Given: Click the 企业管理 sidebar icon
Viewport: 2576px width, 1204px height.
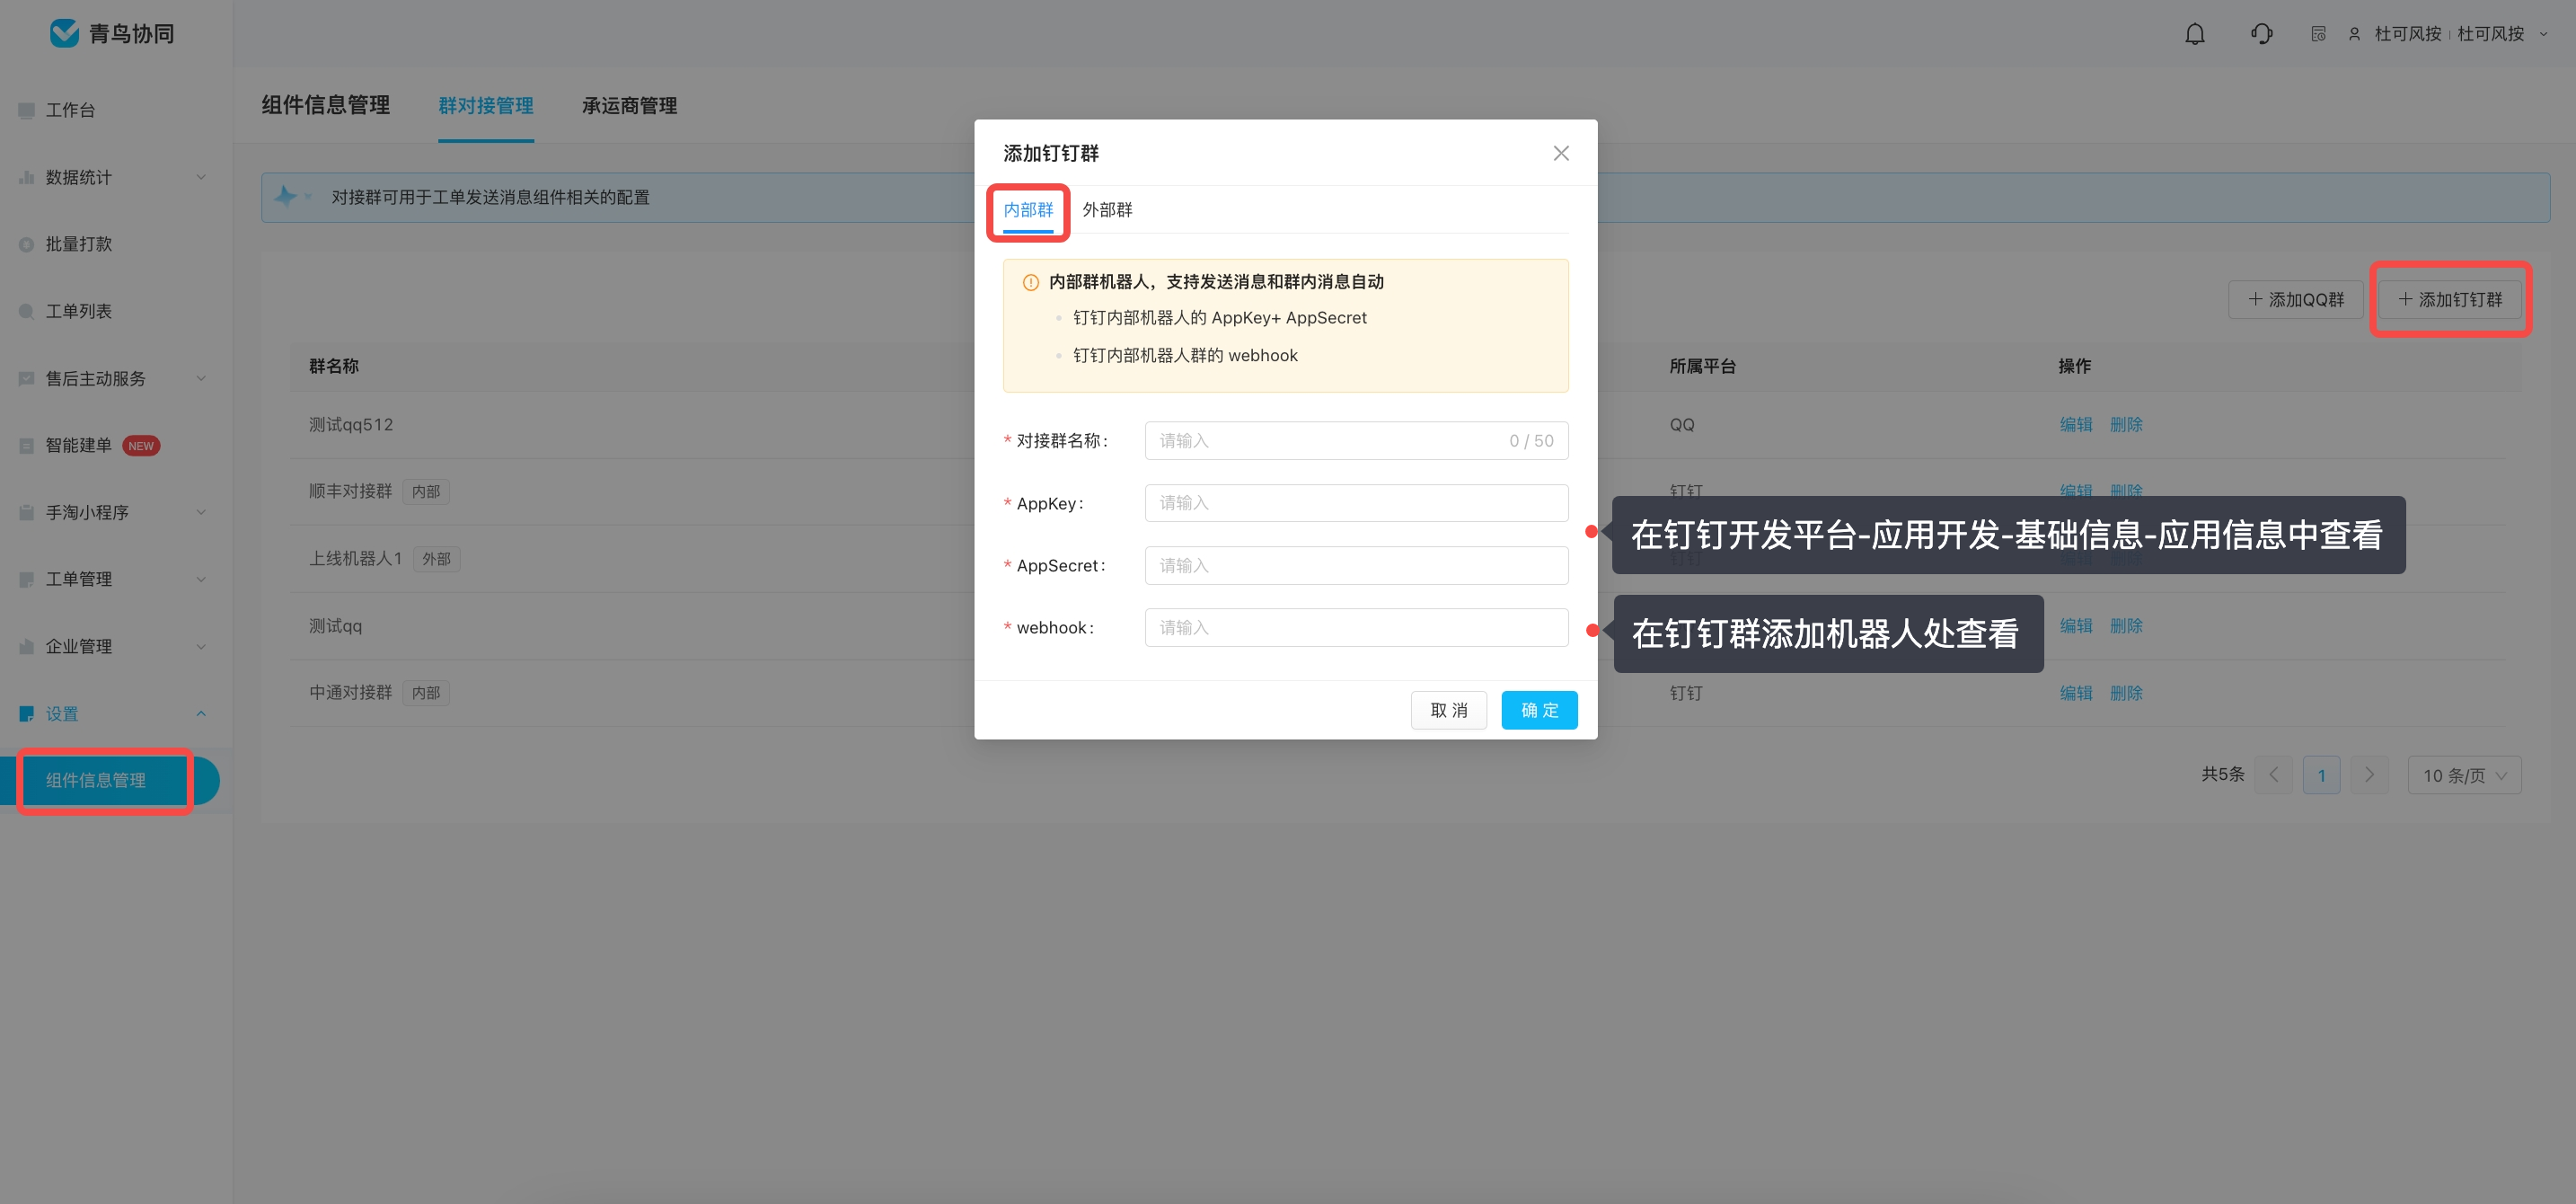Looking at the screenshot, I should click(x=26, y=647).
